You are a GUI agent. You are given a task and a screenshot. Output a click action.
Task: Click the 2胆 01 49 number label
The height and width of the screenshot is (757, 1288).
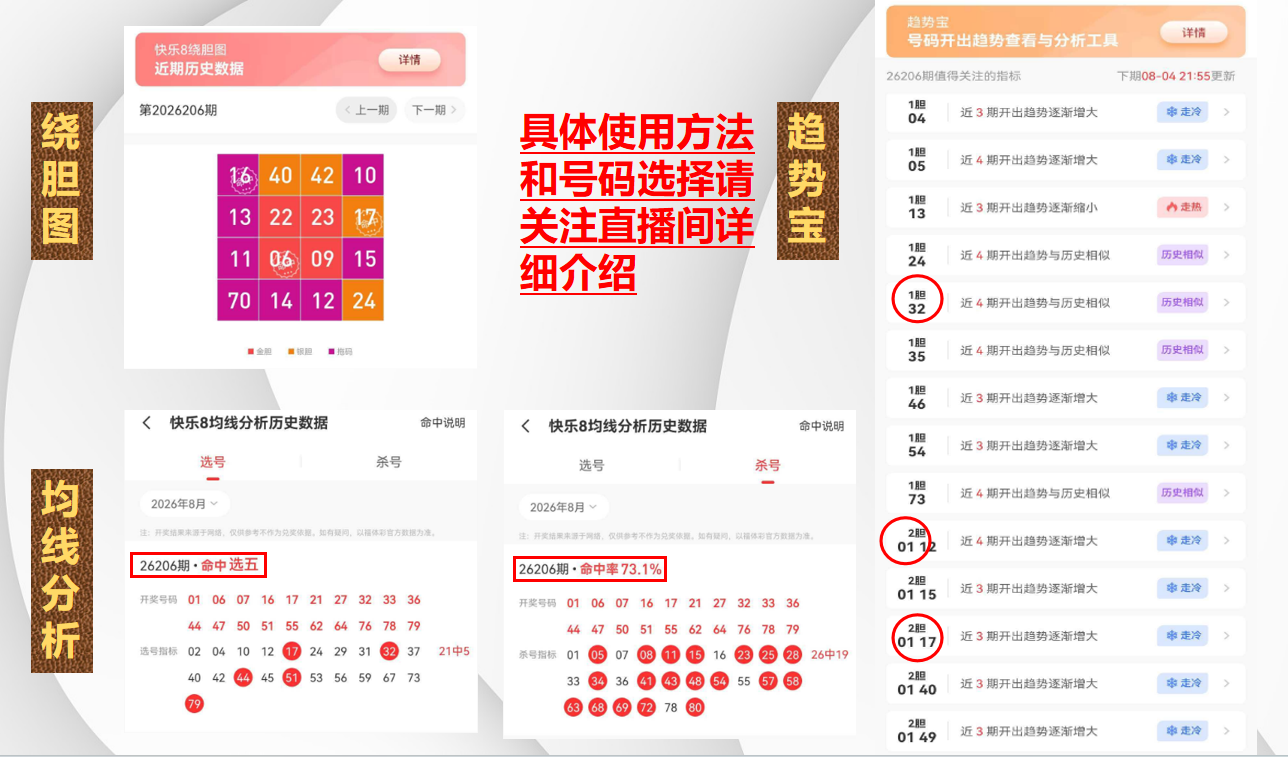[917, 731]
